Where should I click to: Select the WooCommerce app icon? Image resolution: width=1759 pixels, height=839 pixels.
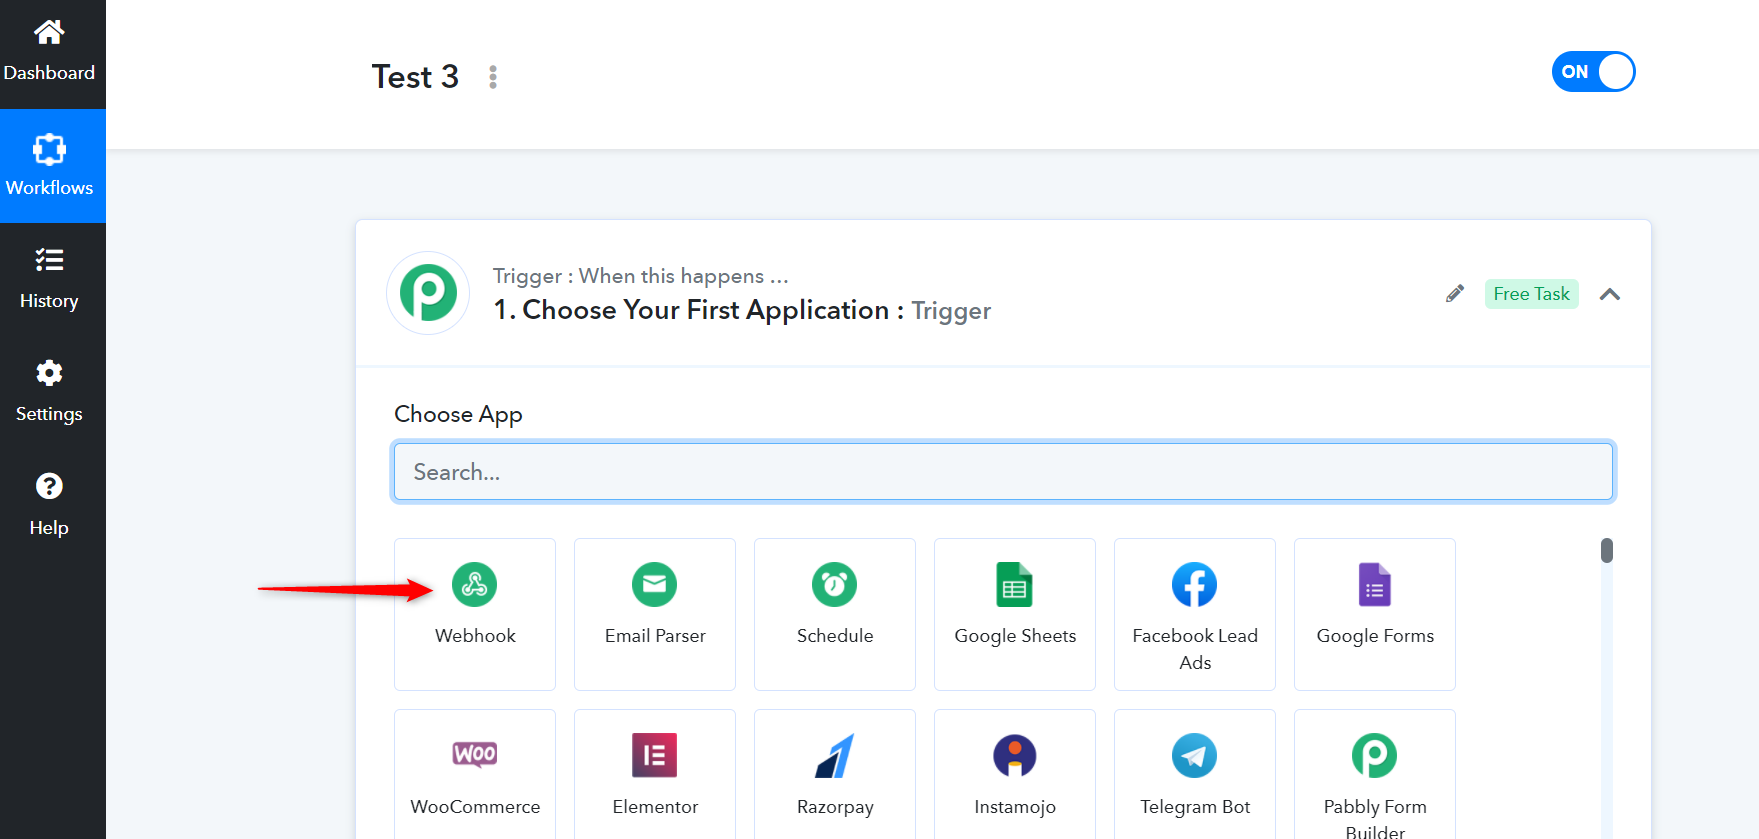tap(475, 754)
